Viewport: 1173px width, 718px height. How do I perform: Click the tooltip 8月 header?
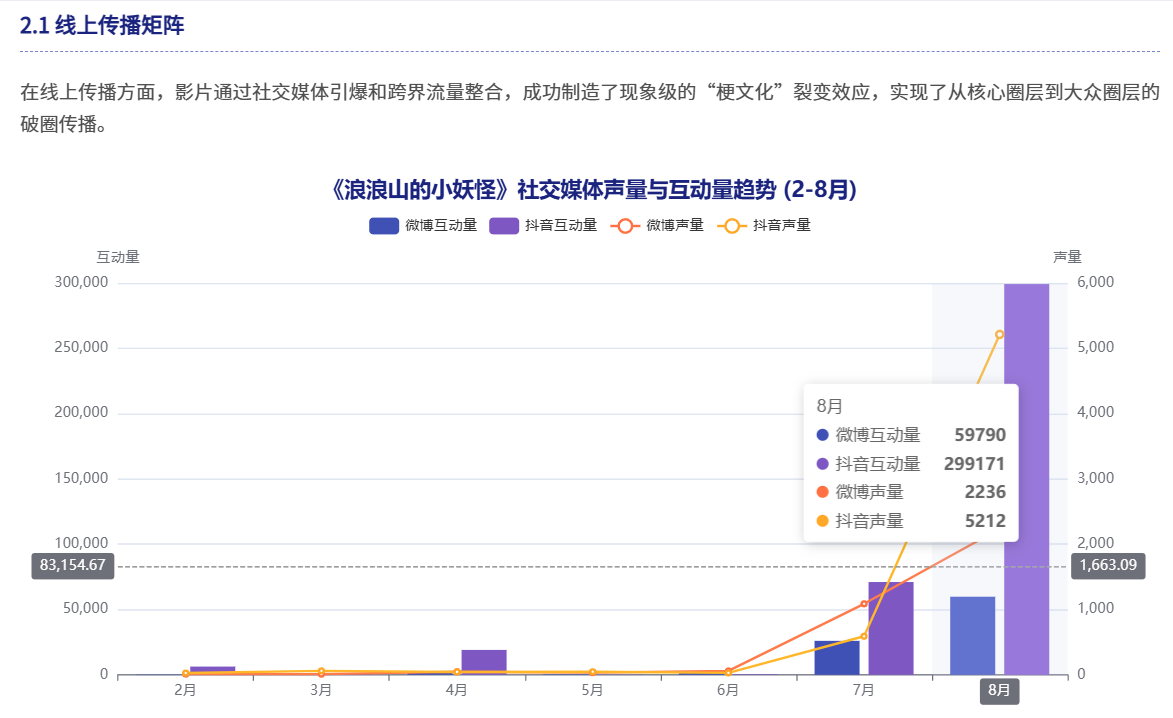point(830,406)
